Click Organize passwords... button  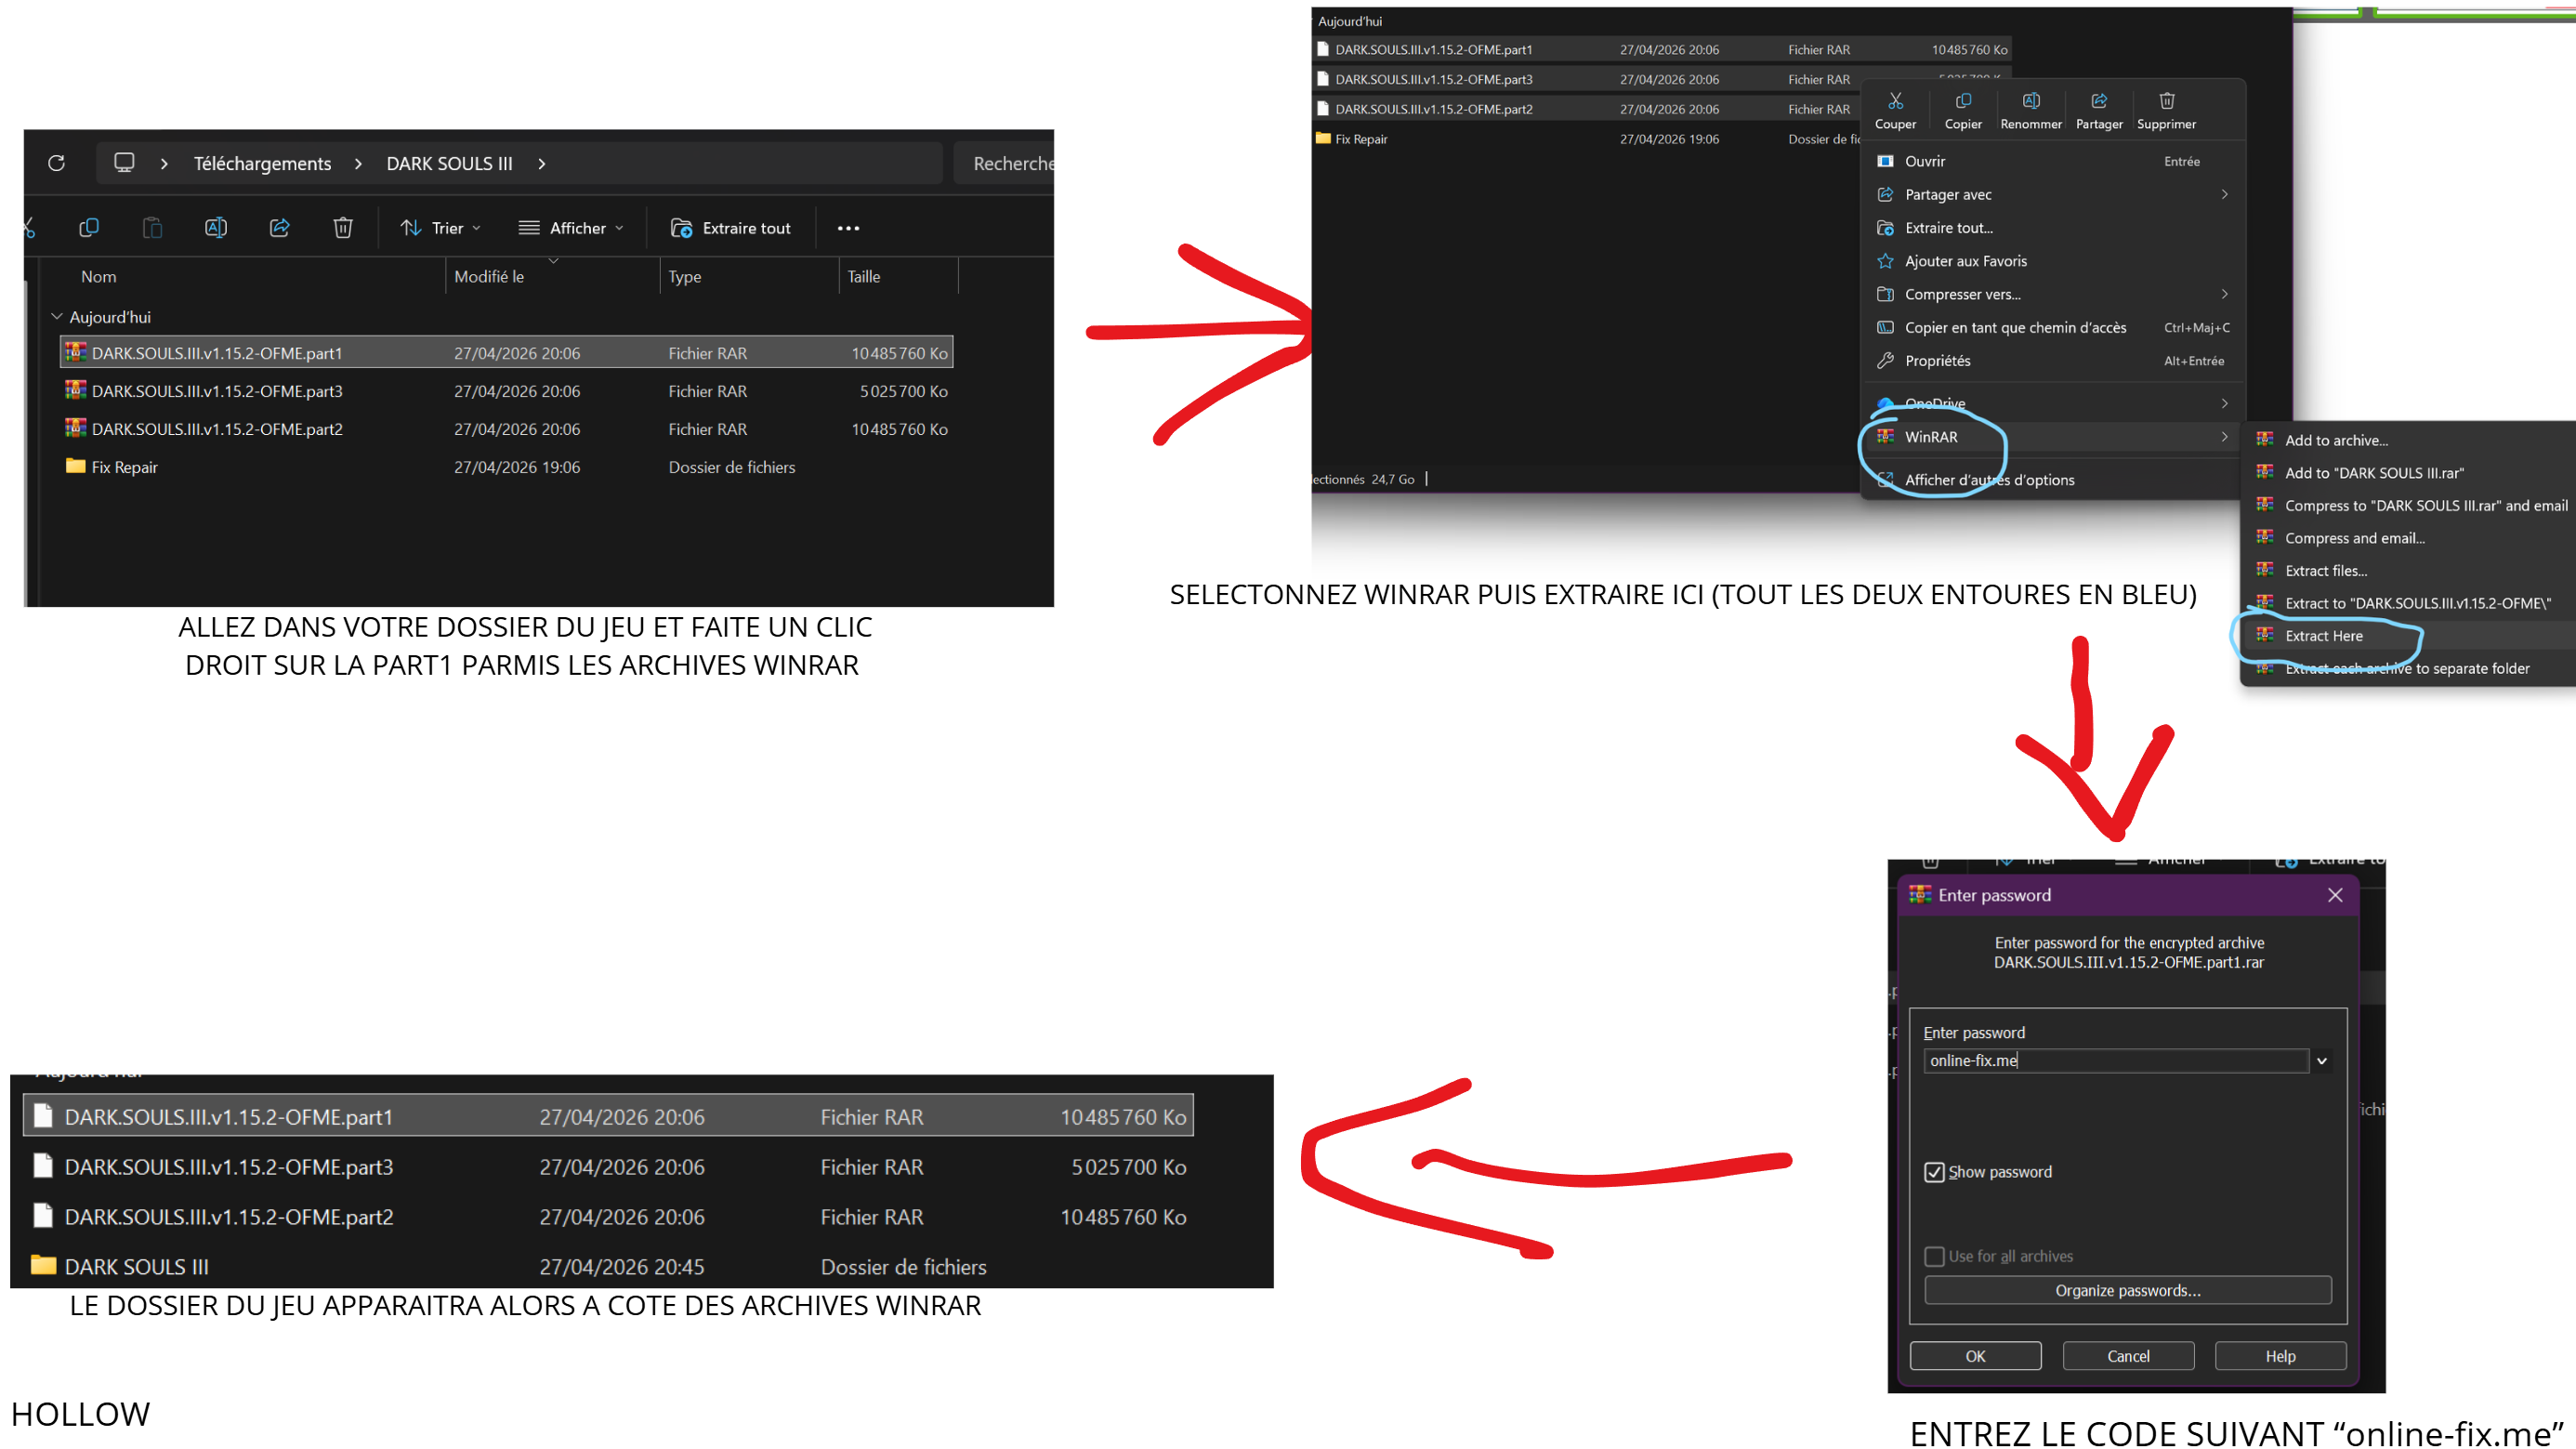[x=2128, y=1290]
